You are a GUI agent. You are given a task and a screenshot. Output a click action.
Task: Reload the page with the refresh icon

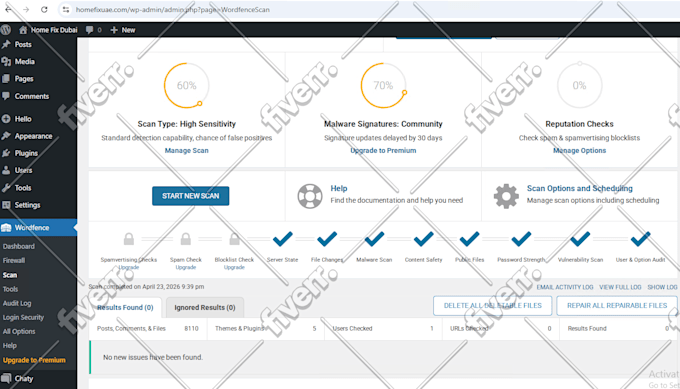point(44,9)
